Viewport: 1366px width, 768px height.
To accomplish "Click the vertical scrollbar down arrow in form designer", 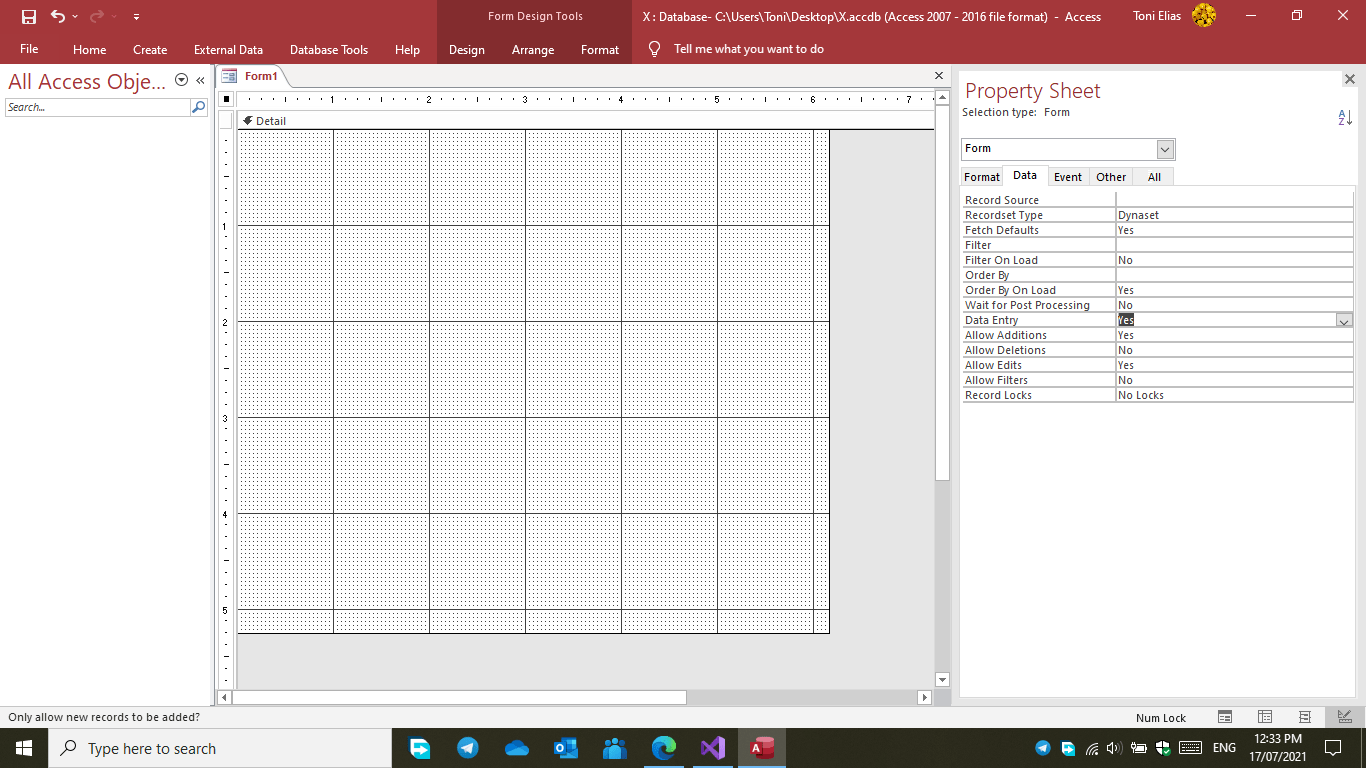I will pos(942,679).
